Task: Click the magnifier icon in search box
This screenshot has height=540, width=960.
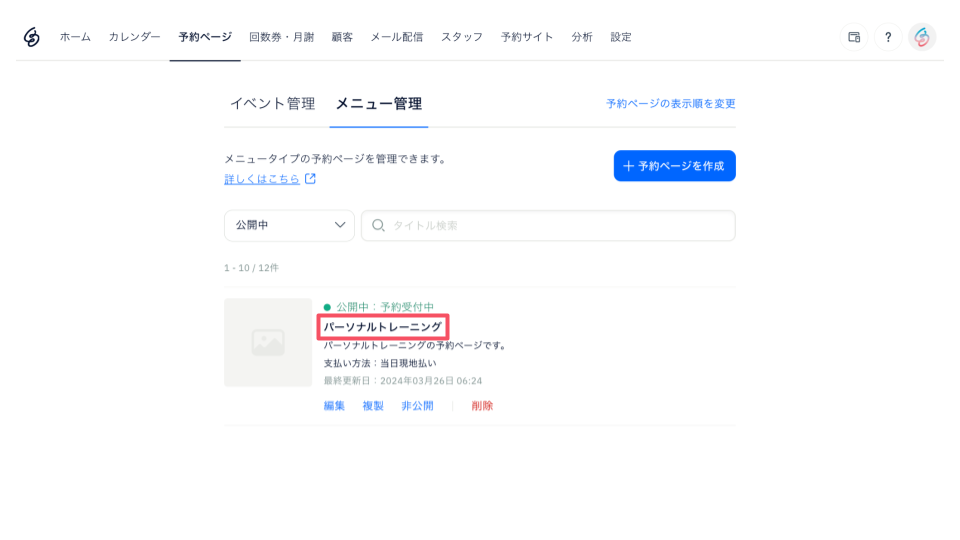Action: [x=378, y=225]
